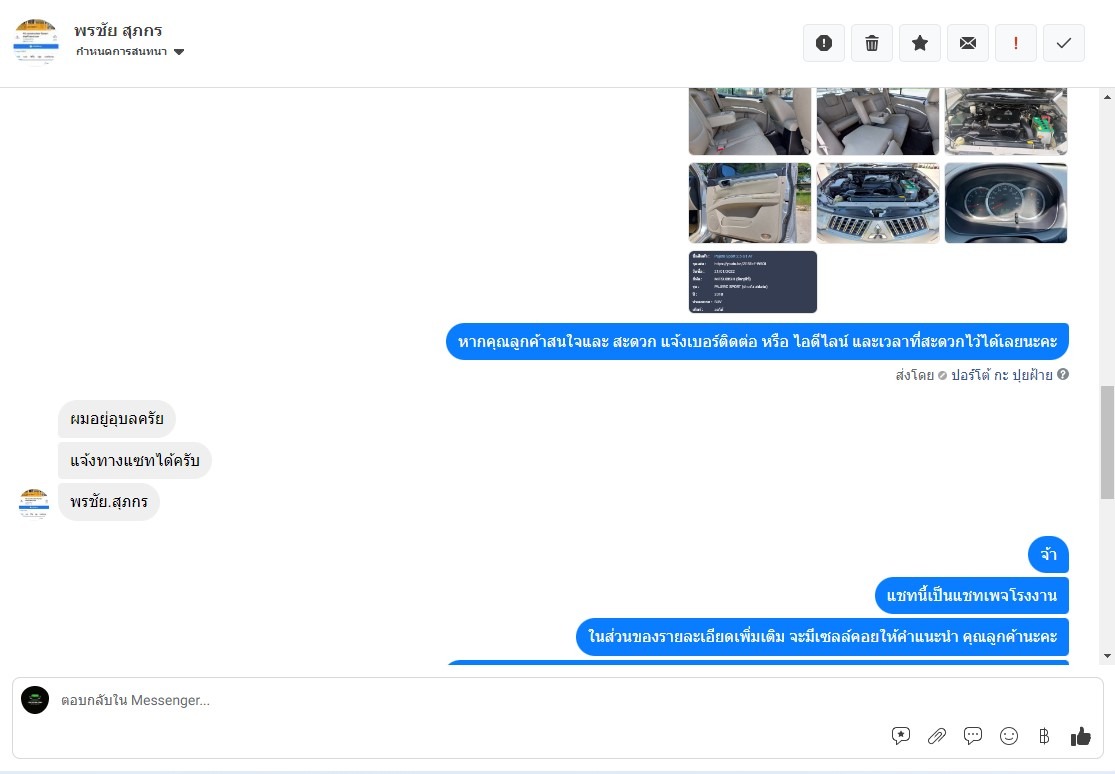
Task: Open the folded seats middle photo
Action: point(877,121)
